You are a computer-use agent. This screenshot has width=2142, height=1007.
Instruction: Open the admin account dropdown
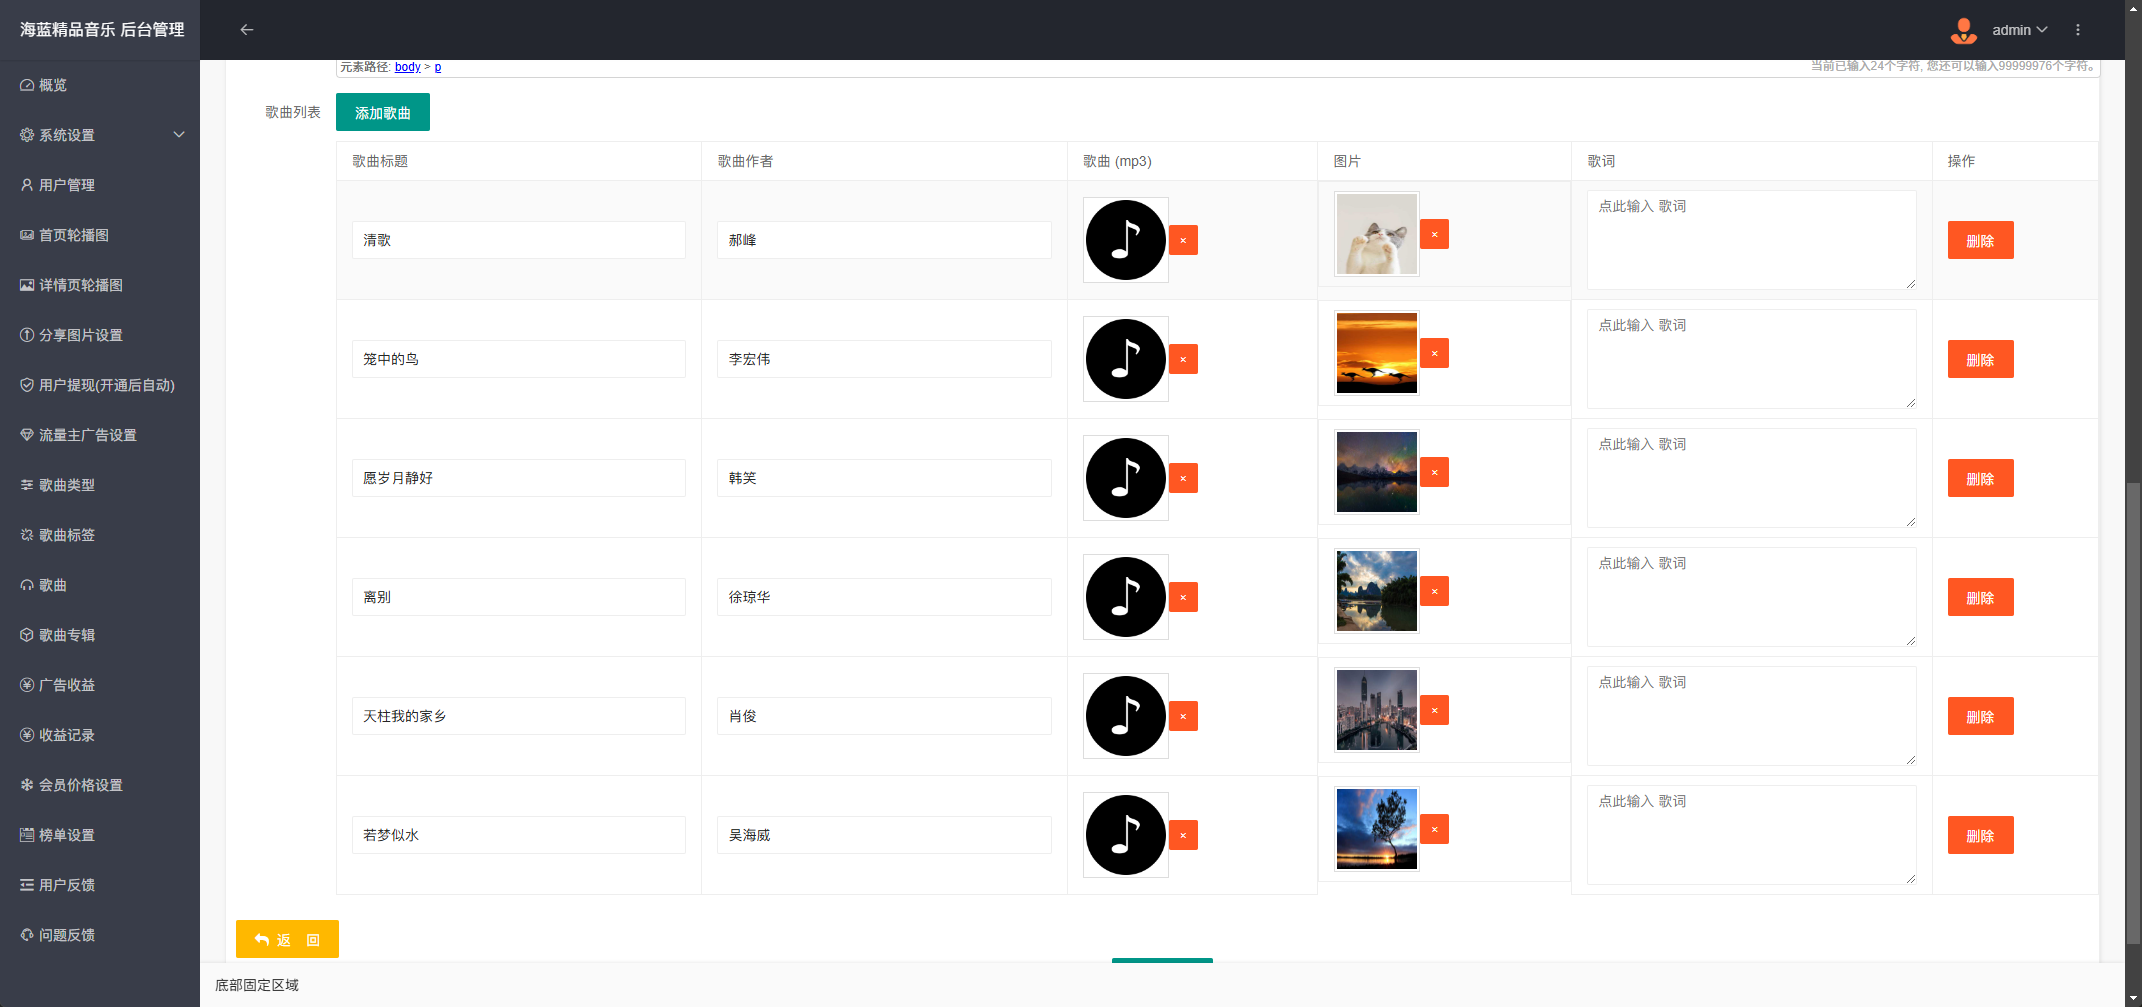(x=2020, y=30)
